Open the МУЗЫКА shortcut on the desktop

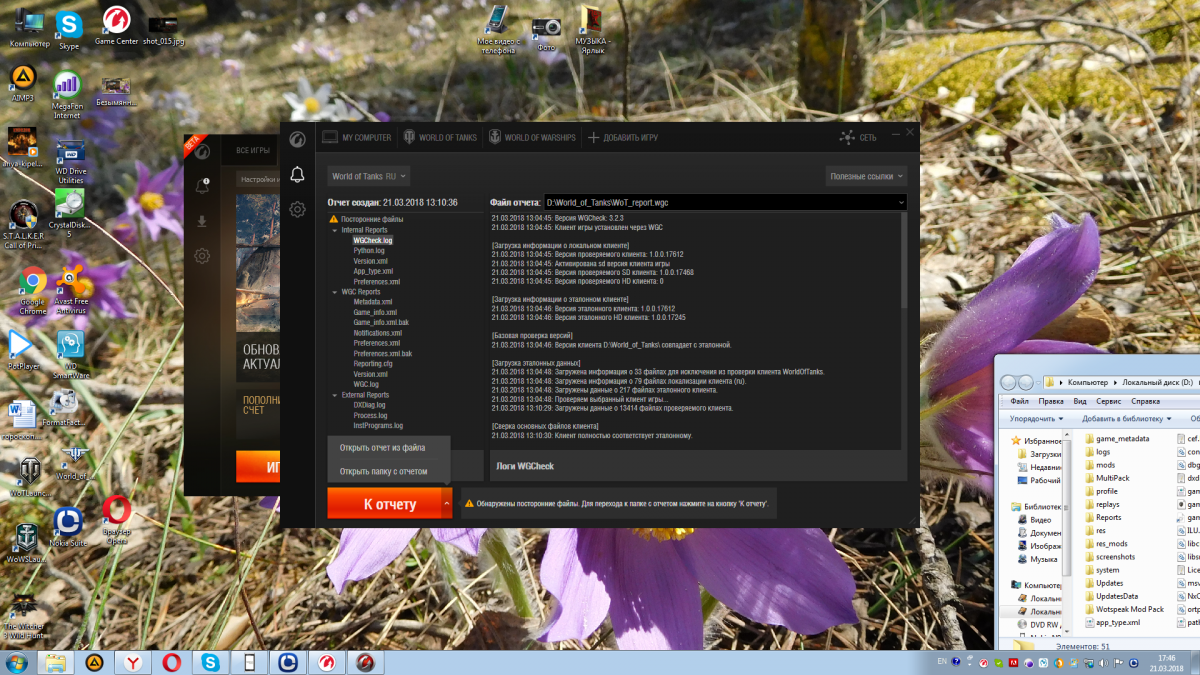[x=592, y=30]
